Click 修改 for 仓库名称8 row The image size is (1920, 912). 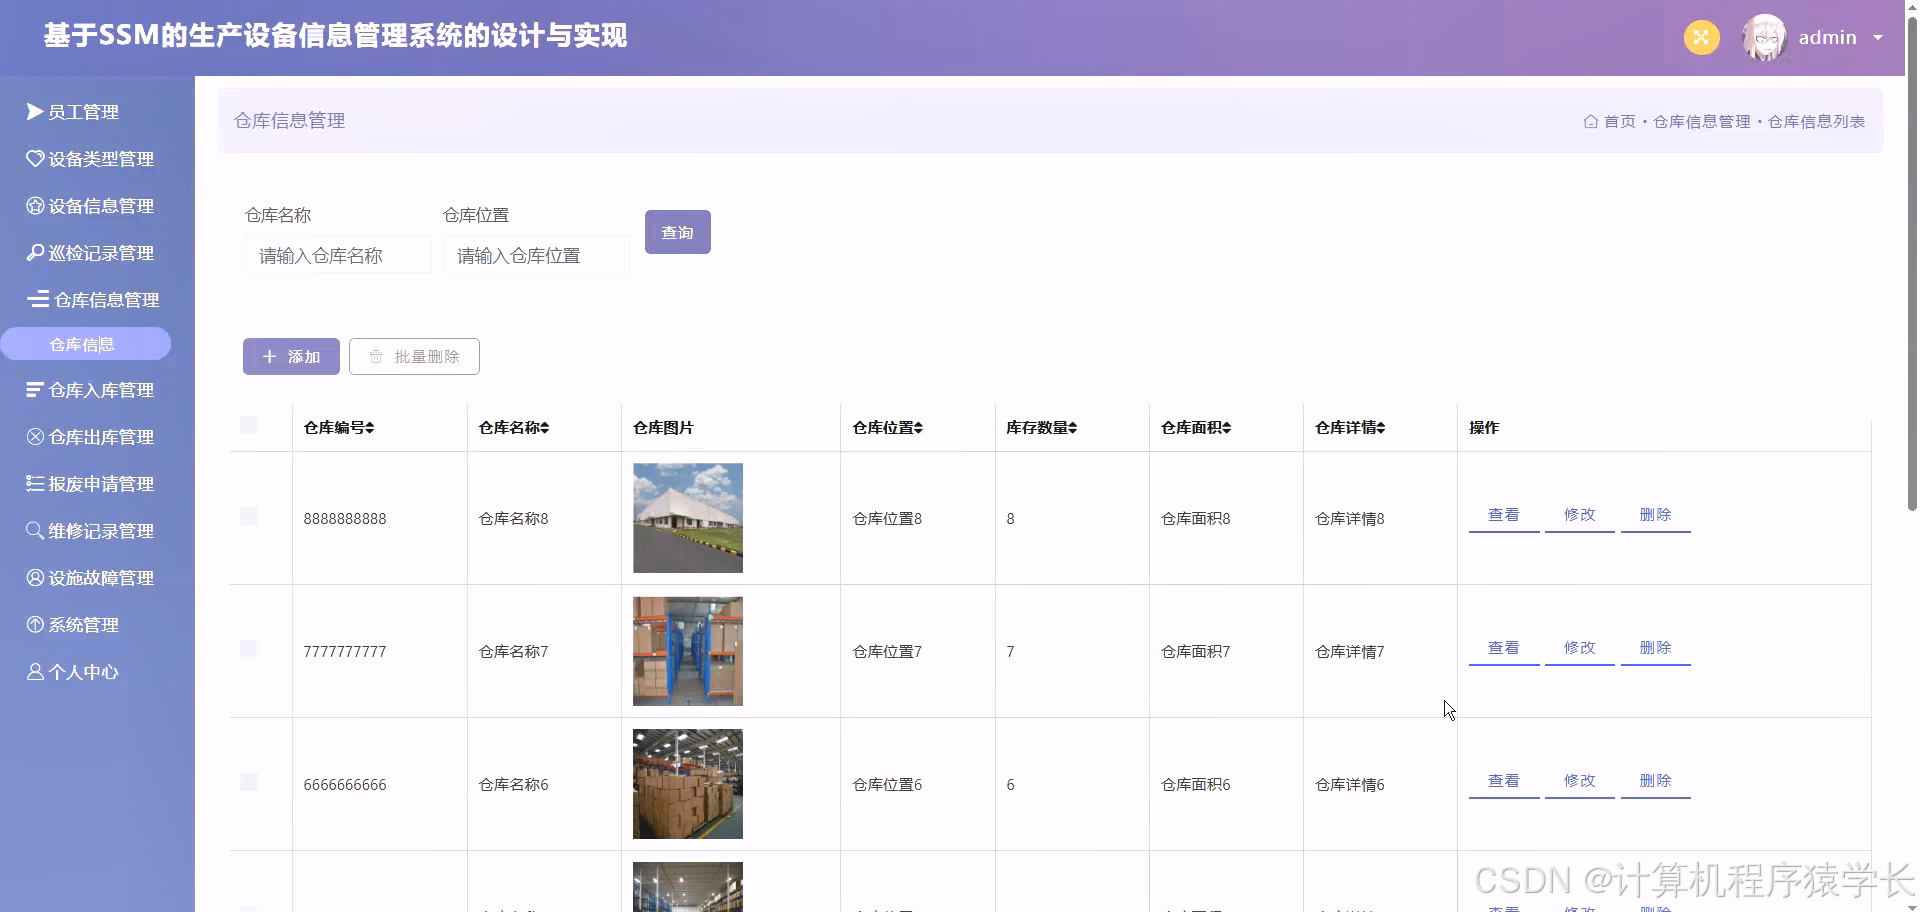point(1580,515)
